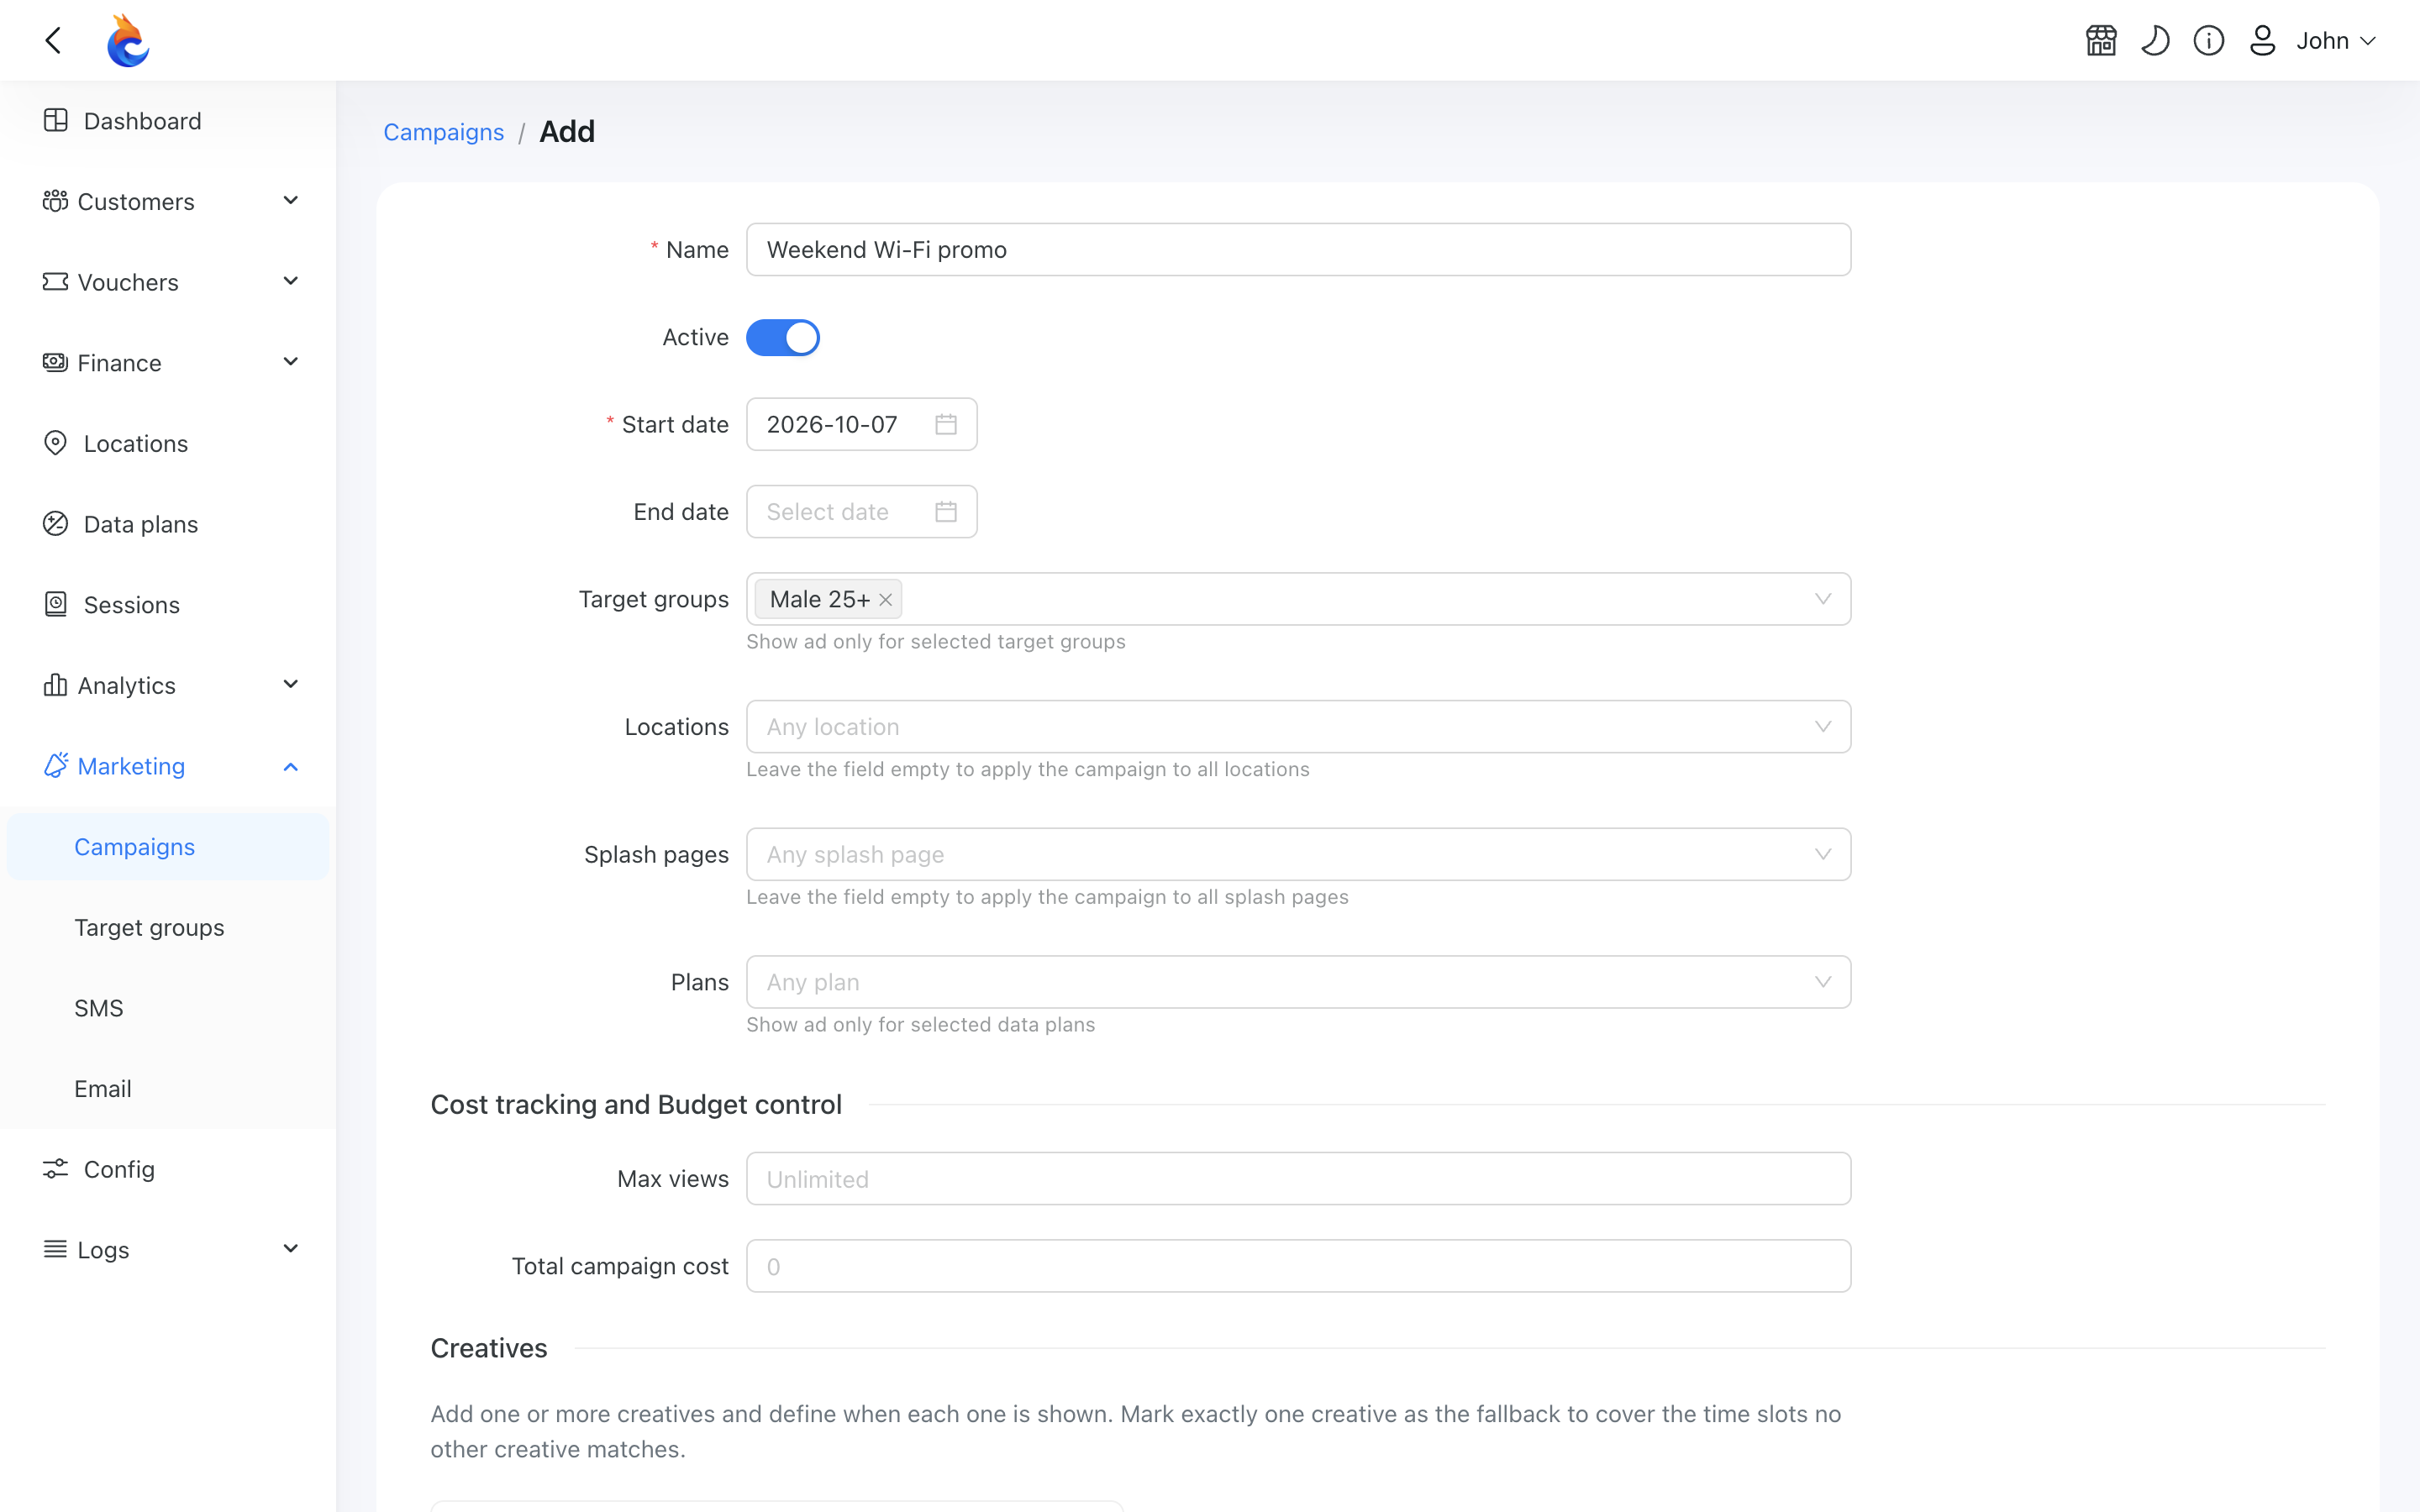Click the Total campaign cost input
2420x1512 pixels.
coord(1298,1266)
